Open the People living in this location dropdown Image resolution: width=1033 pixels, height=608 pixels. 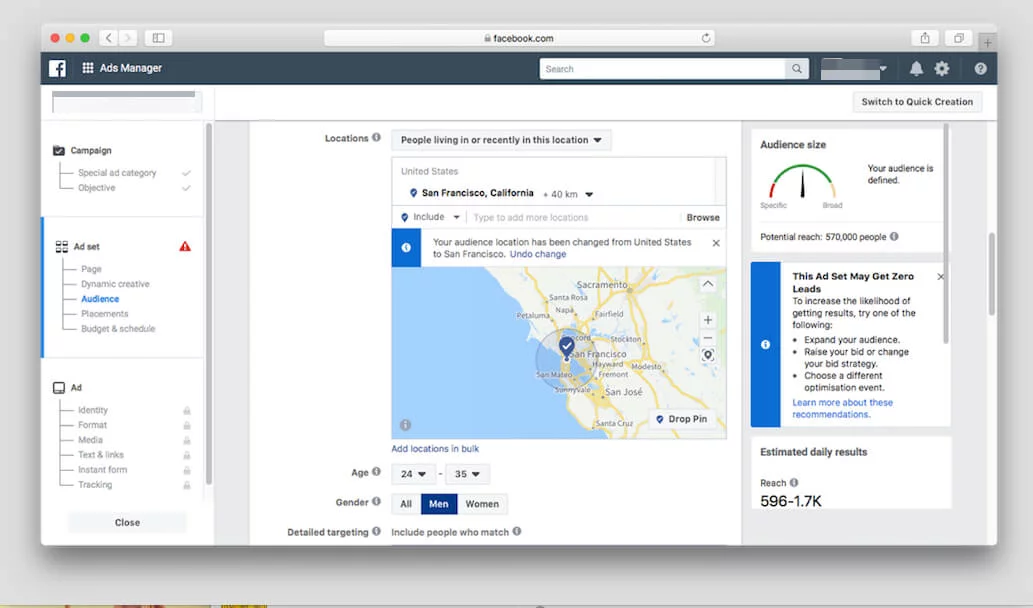(x=501, y=140)
